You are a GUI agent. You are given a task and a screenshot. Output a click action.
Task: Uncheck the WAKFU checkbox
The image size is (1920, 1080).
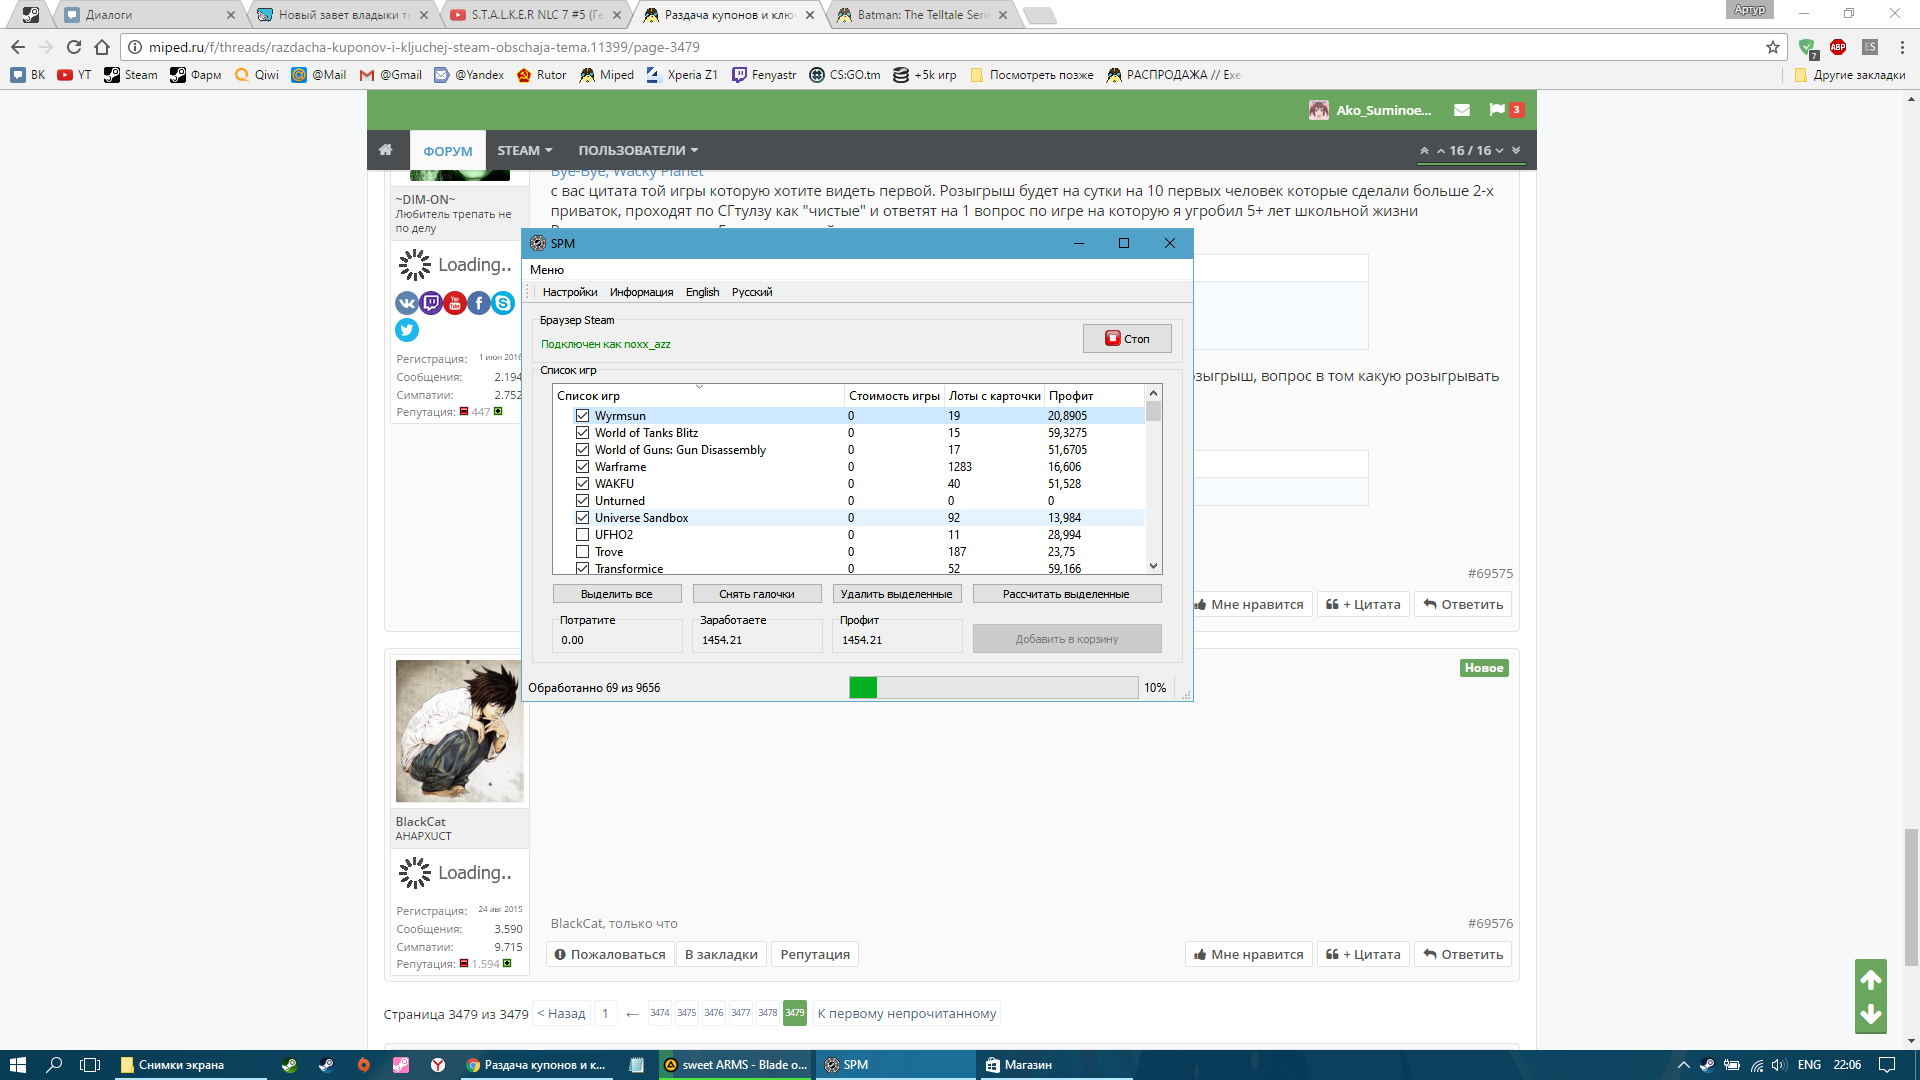point(582,484)
